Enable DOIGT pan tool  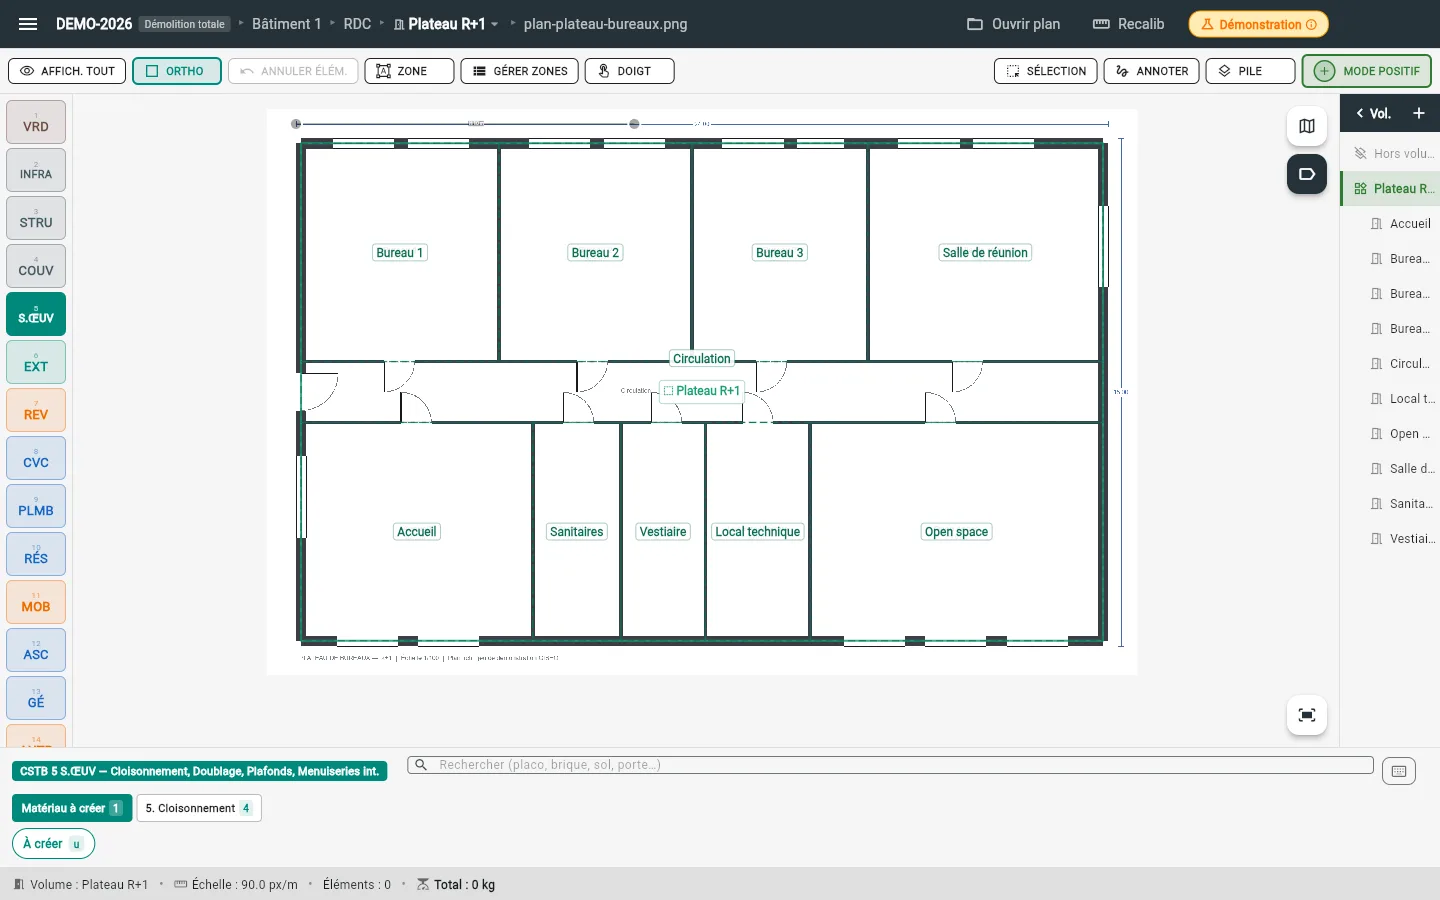[629, 71]
